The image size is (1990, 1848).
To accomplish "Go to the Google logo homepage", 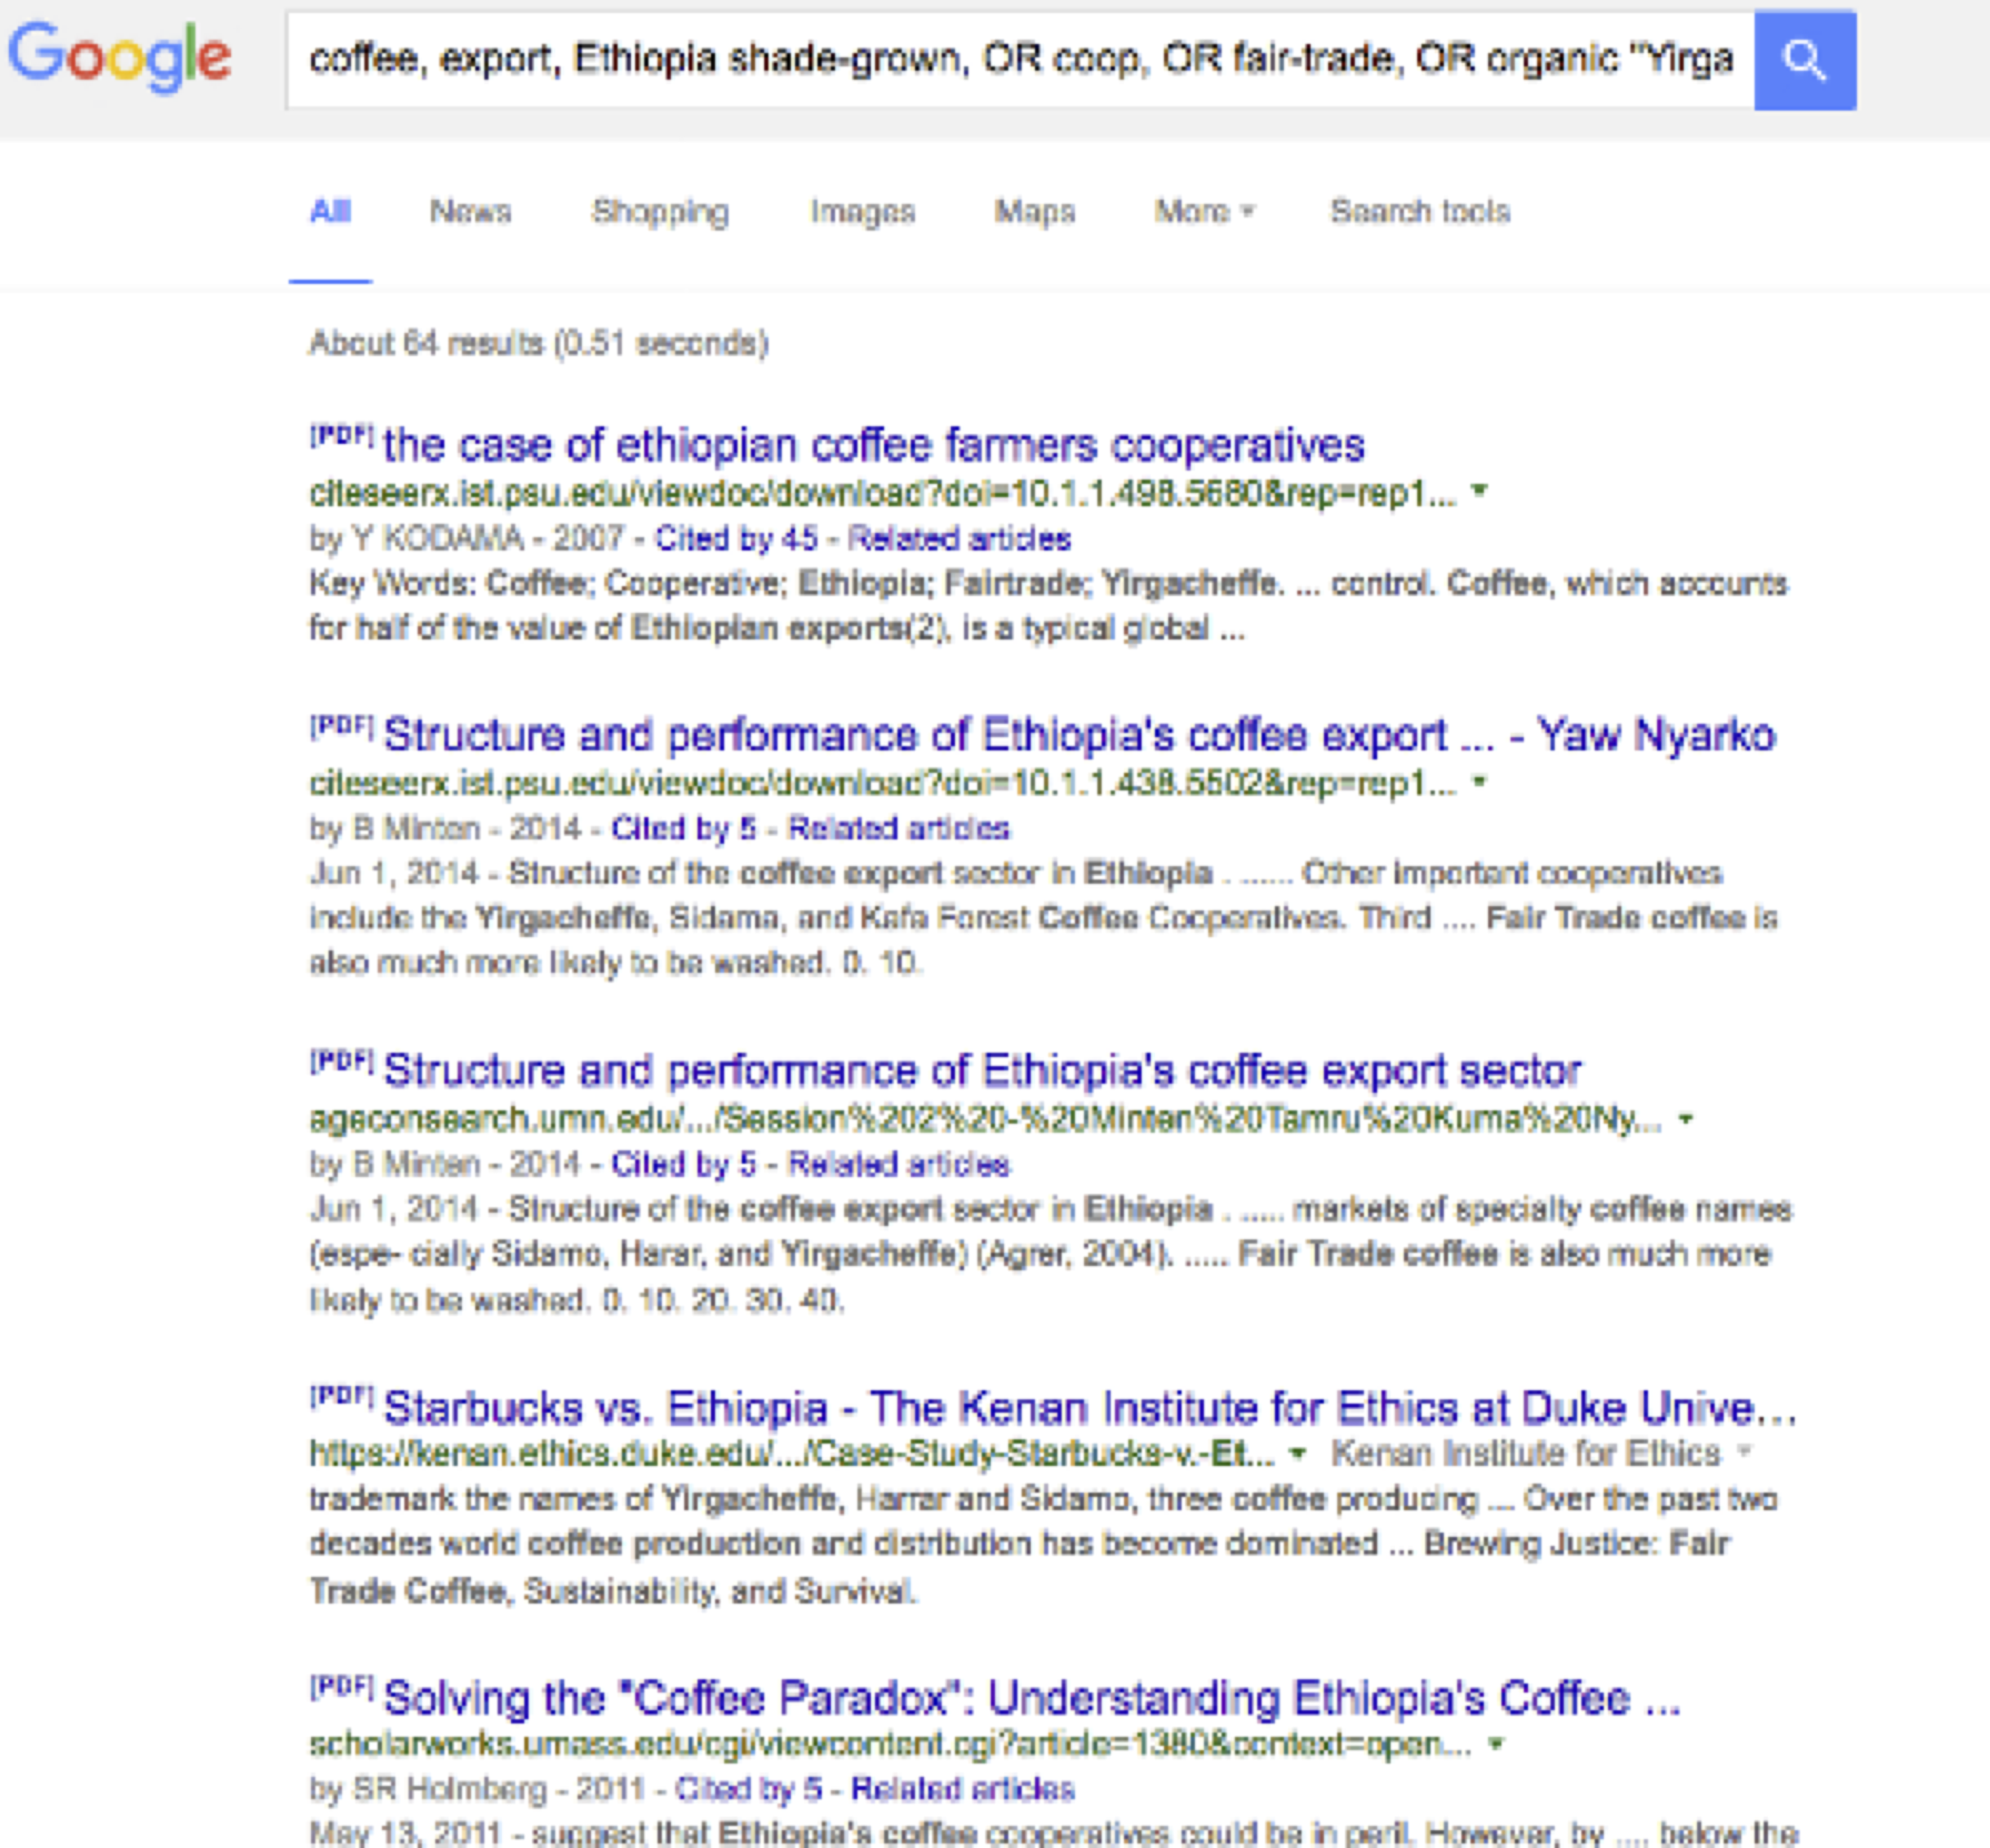I will click(120, 57).
